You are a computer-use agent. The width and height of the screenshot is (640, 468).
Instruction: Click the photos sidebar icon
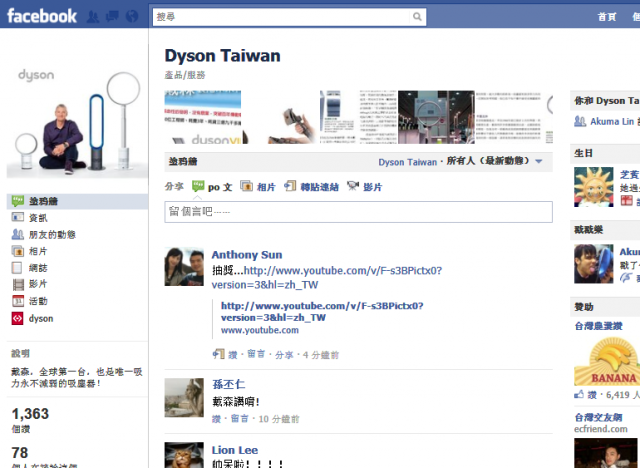click(x=18, y=251)
